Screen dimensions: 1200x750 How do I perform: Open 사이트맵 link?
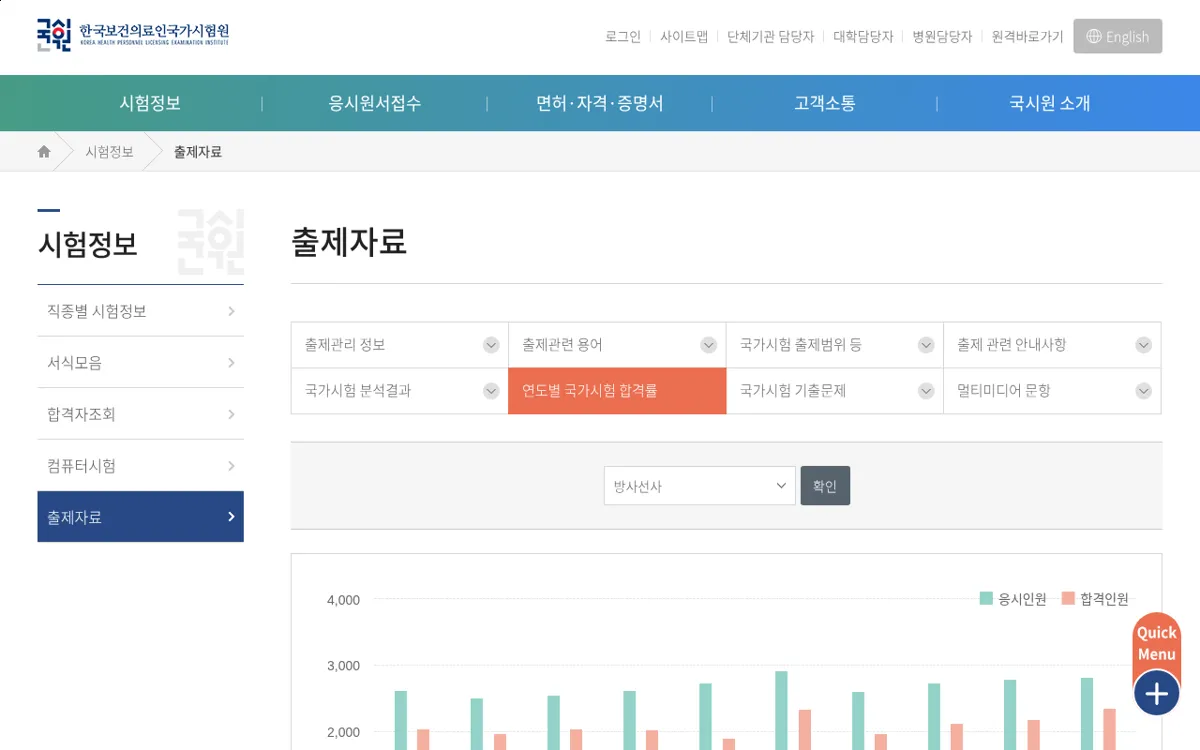[x=684, y=36]
